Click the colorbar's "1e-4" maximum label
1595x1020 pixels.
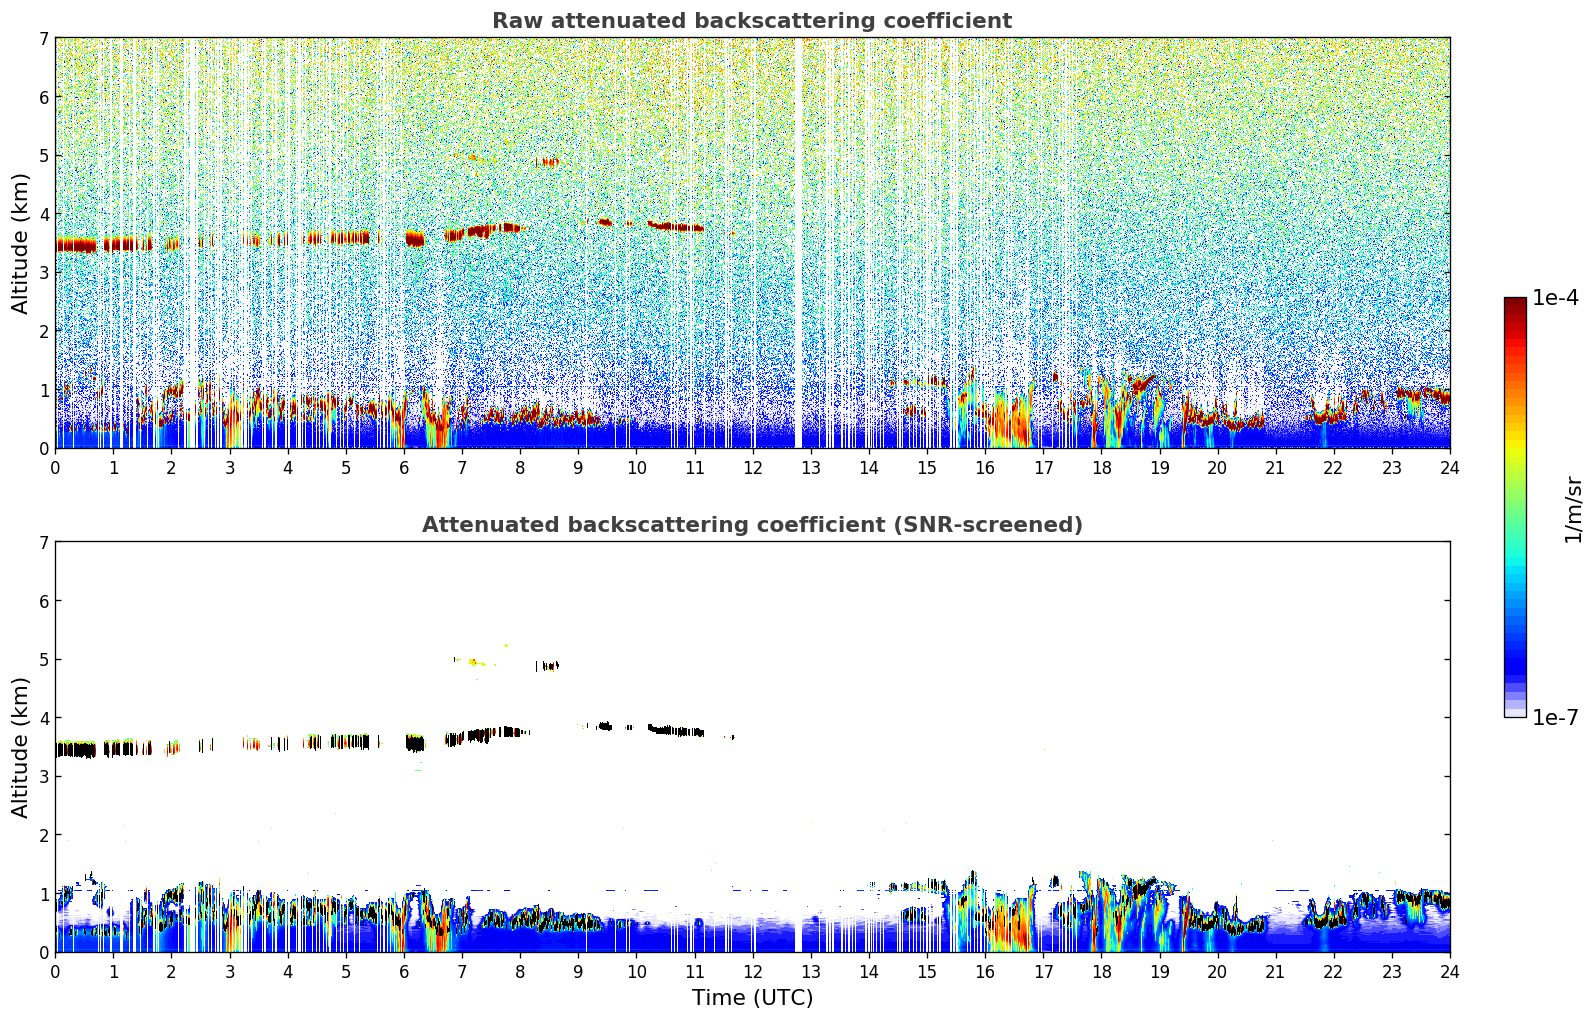(1555, 298)
